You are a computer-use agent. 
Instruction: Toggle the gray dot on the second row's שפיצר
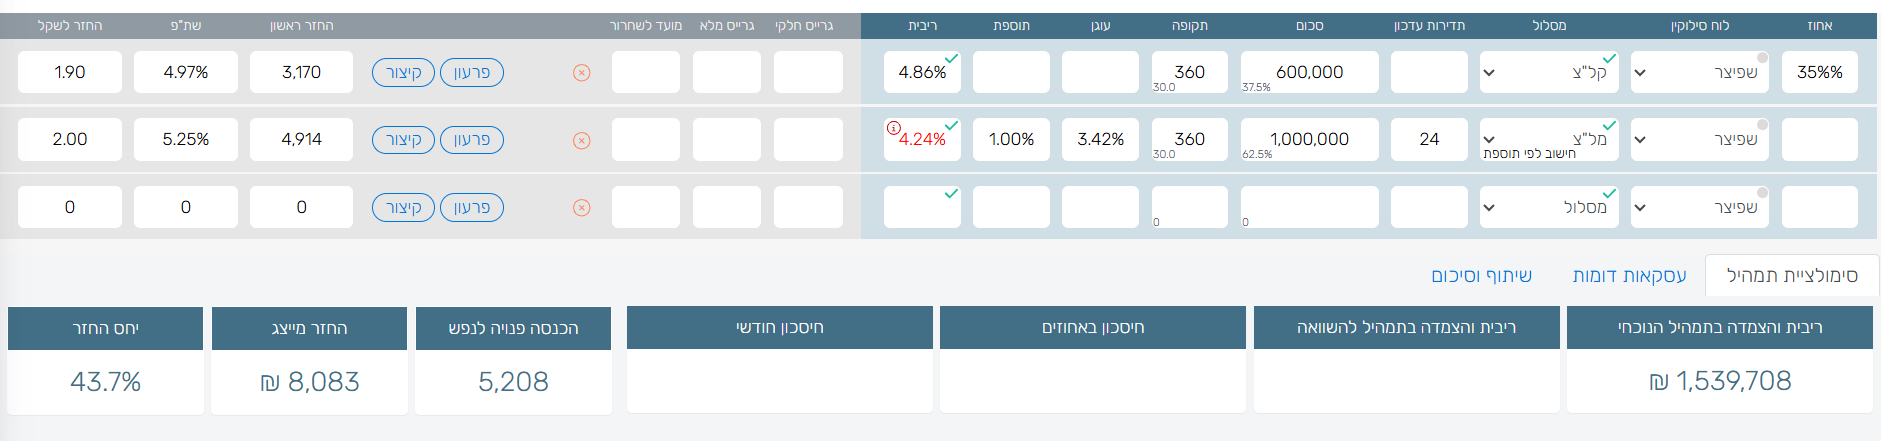pyautogui.click(x=1762, y=125)
